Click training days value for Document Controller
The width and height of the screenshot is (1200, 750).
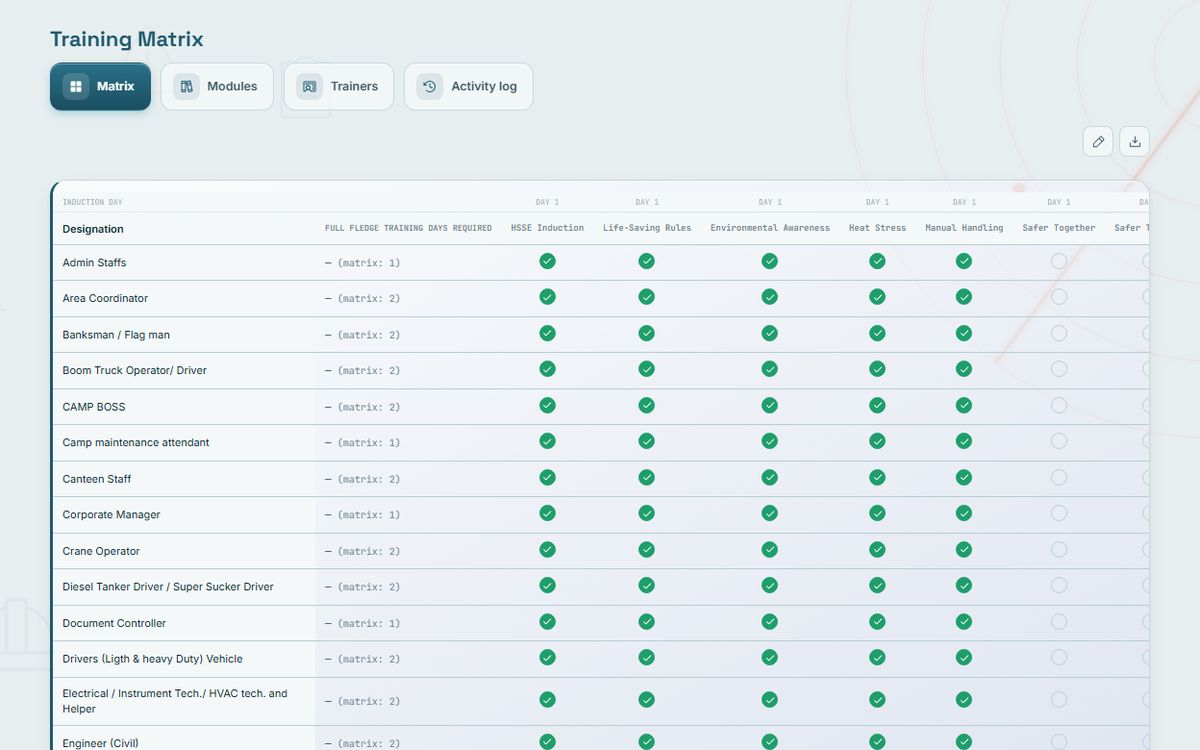coord(362,623)
